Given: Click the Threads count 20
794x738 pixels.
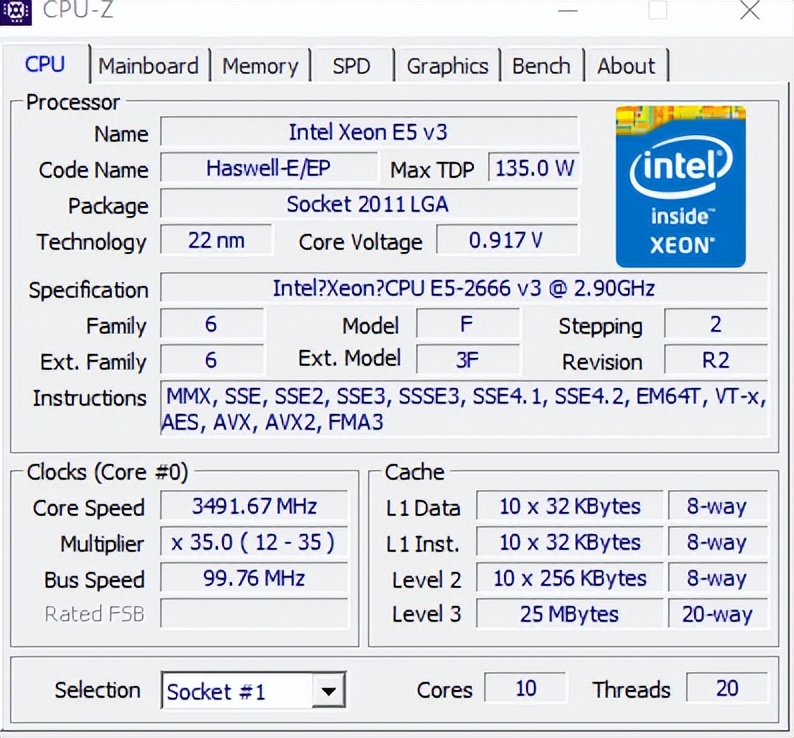Looking at the screenshot, I should pos(727,688).
